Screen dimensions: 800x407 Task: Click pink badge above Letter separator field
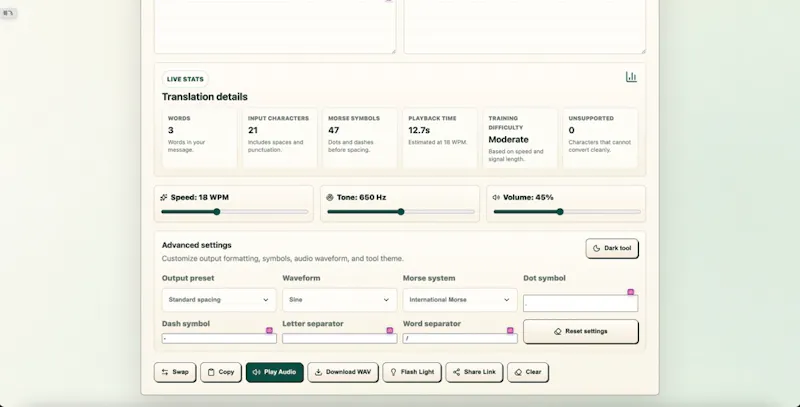coord(390,330)
